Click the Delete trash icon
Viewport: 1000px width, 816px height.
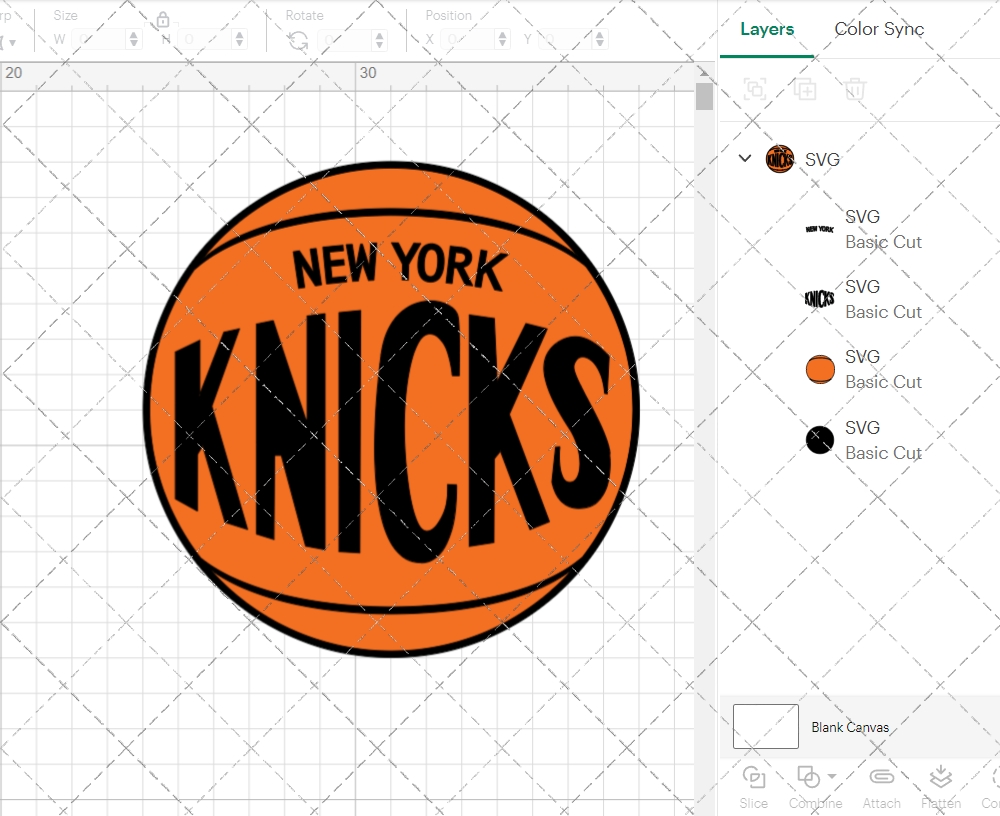click(855, 89)
